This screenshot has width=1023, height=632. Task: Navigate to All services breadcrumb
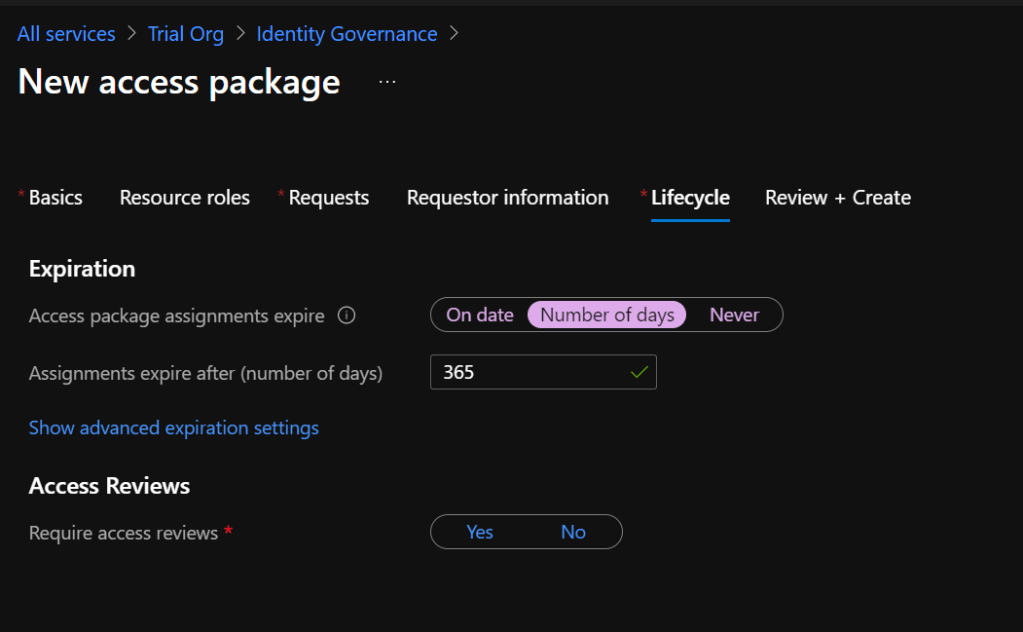pyautogui.click(x=66, y=34)
